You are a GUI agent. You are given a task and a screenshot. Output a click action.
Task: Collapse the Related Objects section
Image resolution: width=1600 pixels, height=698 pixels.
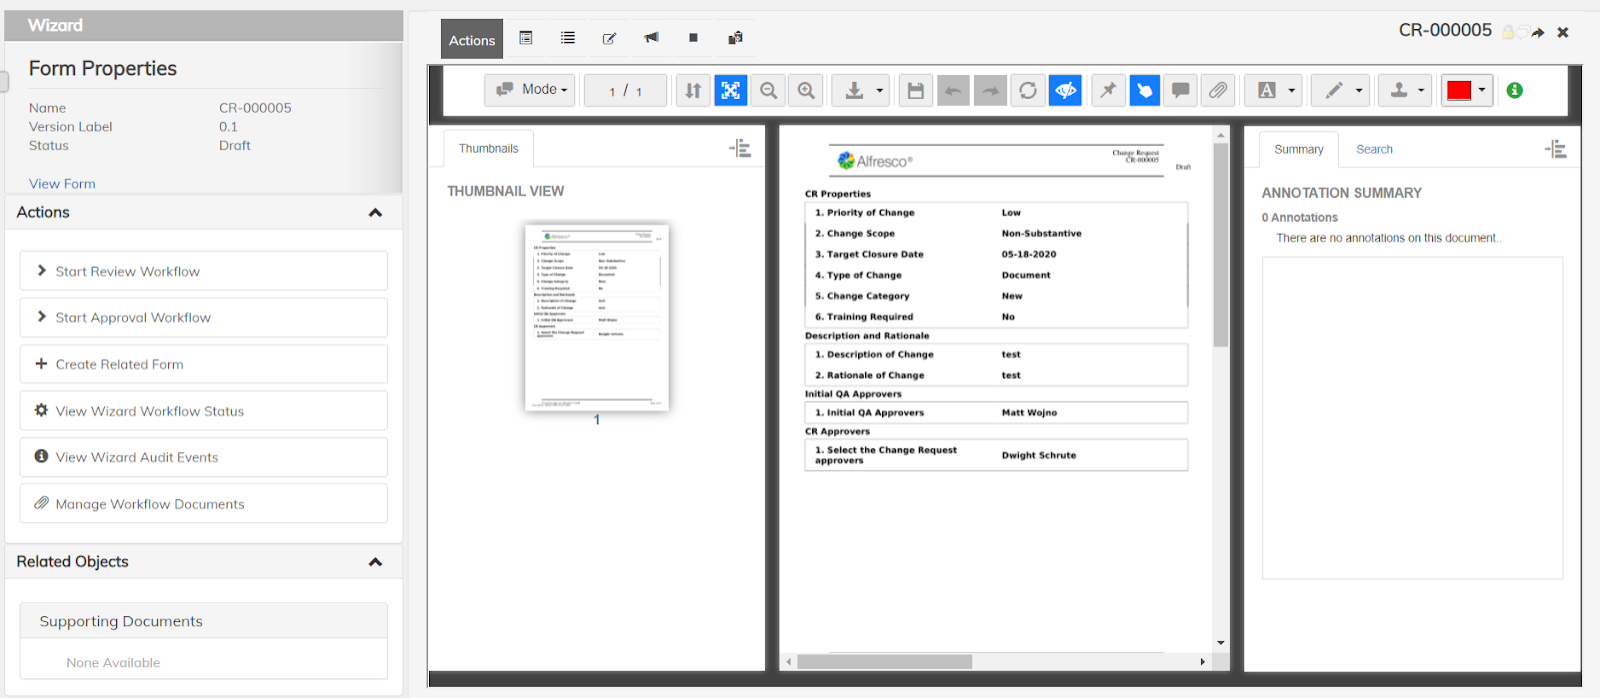click(375, 562)
